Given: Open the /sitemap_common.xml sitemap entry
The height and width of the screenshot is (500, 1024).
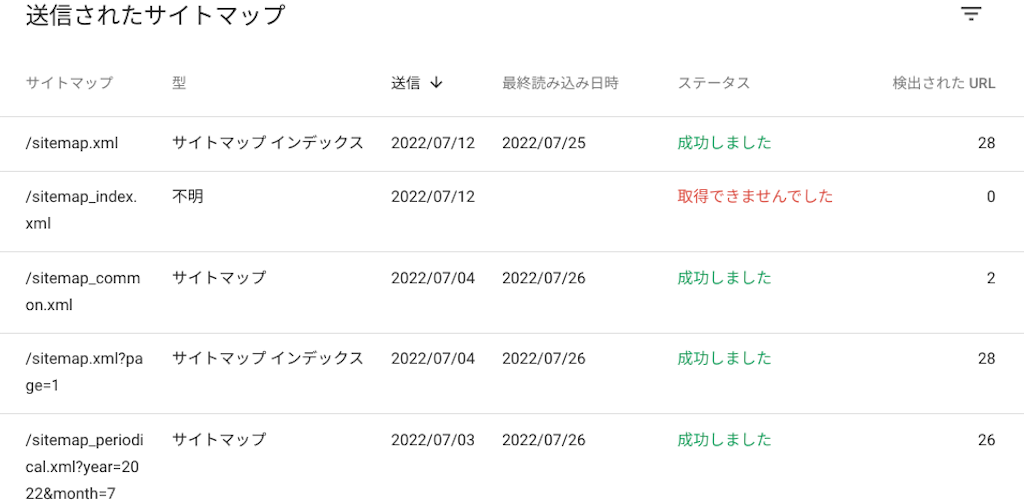Looking at the screenshot, I should click(x=83, y=292).
